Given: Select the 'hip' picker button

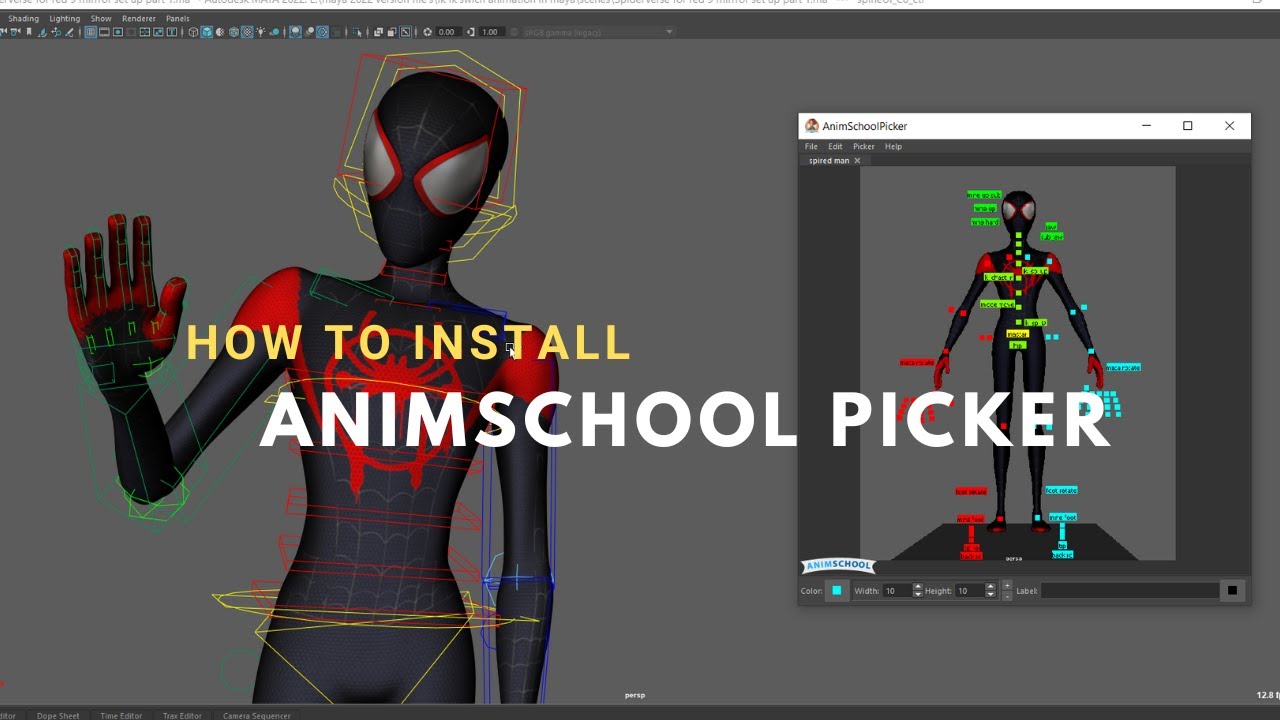Looking at the screenshot, I should coord(1017,345).
